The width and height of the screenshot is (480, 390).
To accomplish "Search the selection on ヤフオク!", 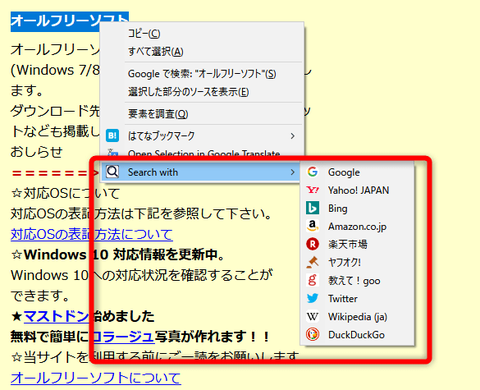I will [x=357, y=262].
